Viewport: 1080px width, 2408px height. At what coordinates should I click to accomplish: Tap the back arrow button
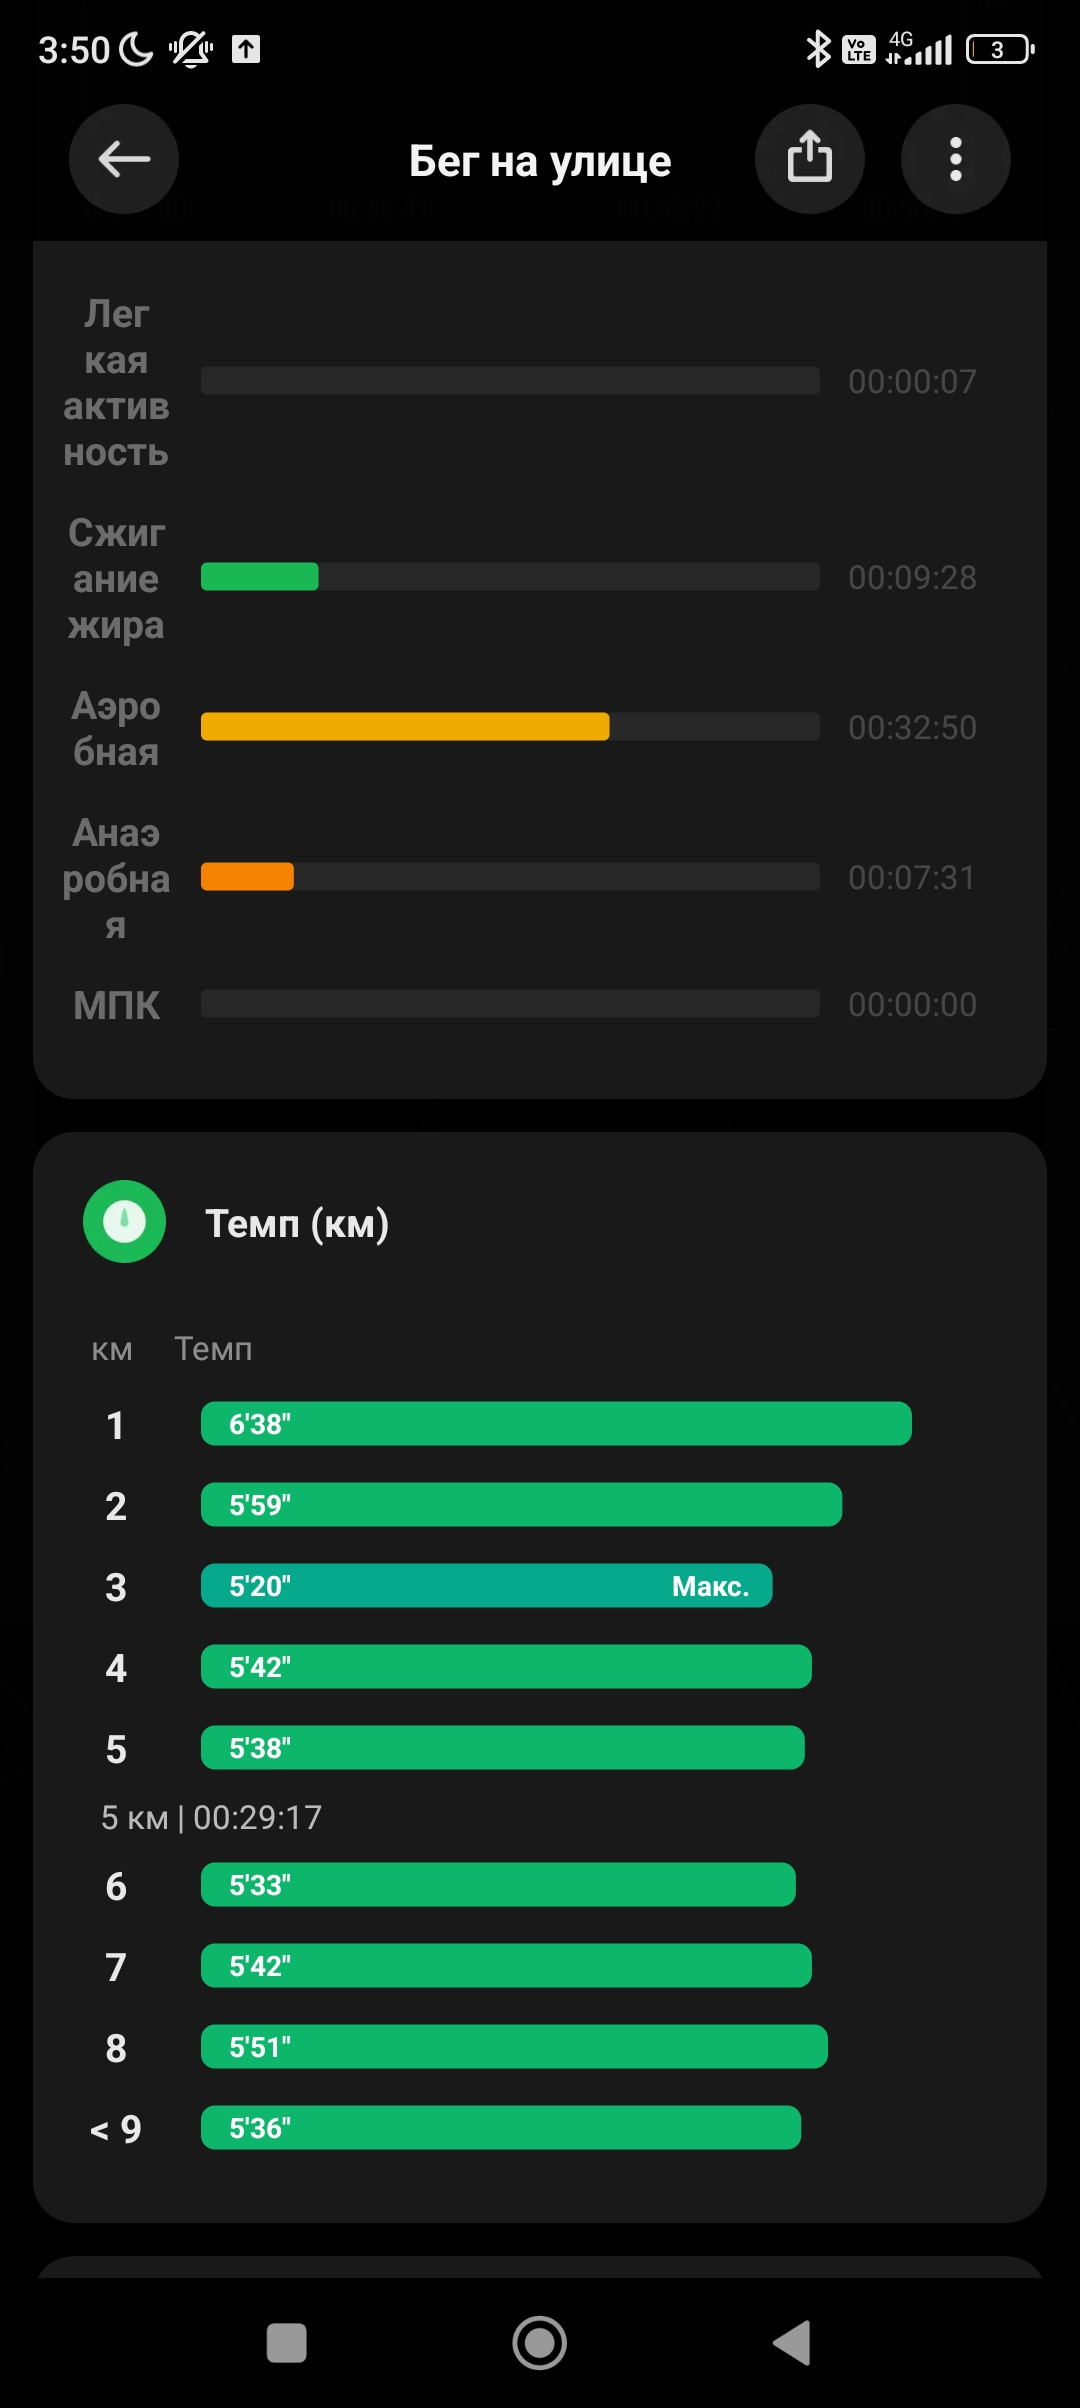point(124,159)
